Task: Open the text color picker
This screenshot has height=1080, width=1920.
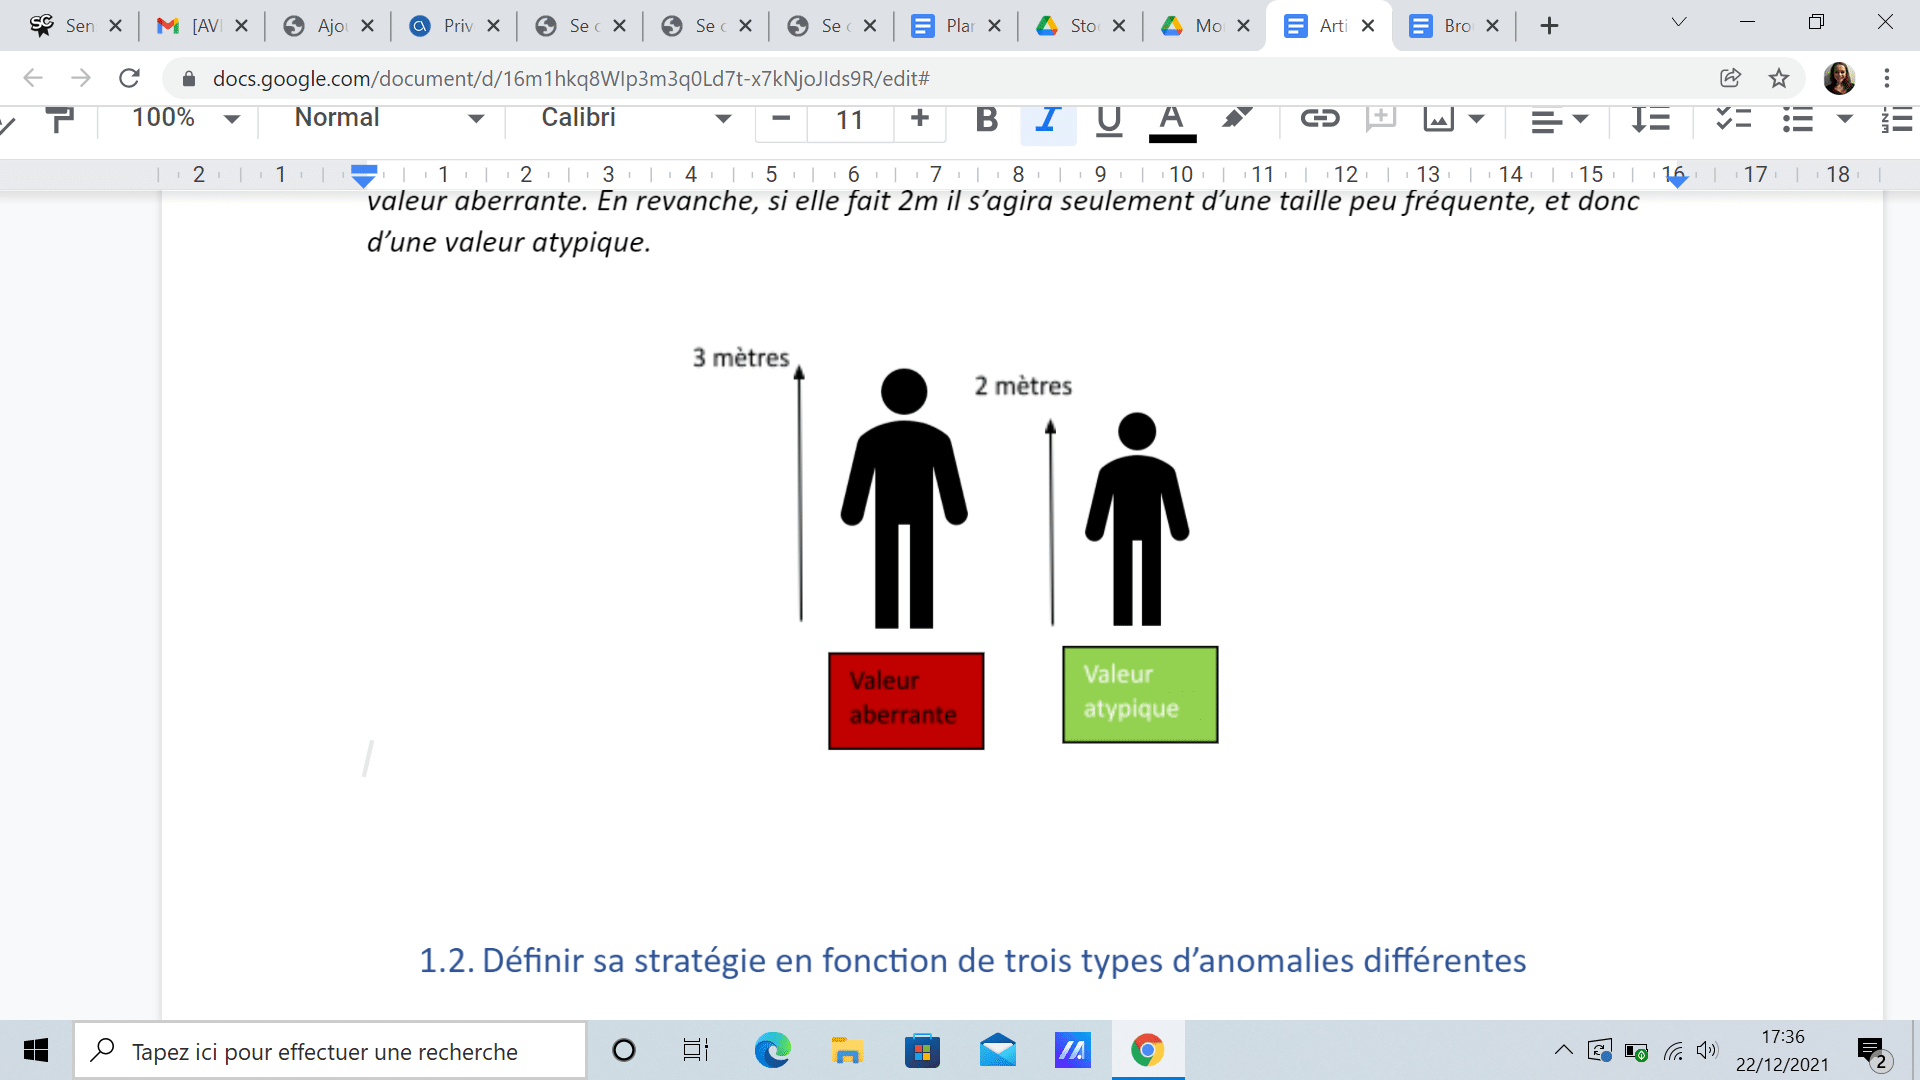Action: [x=1172, y=119]
